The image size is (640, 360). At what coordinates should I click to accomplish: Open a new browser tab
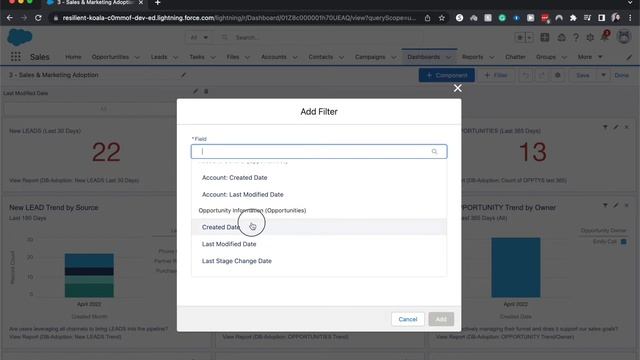coord(158,3)
